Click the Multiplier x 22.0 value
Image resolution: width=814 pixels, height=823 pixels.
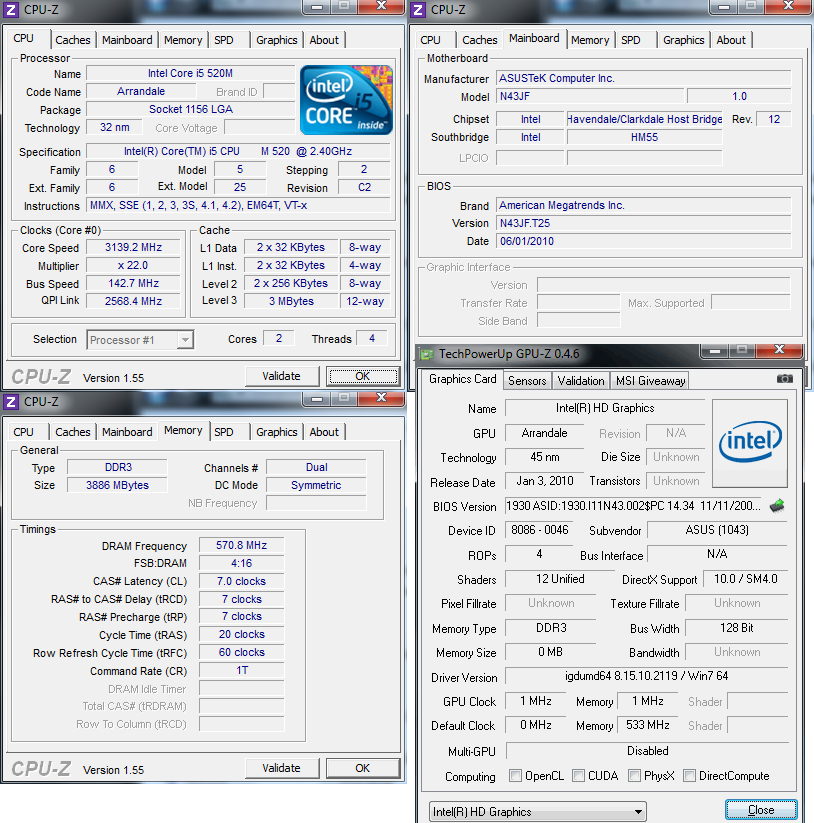coord(133,266)
